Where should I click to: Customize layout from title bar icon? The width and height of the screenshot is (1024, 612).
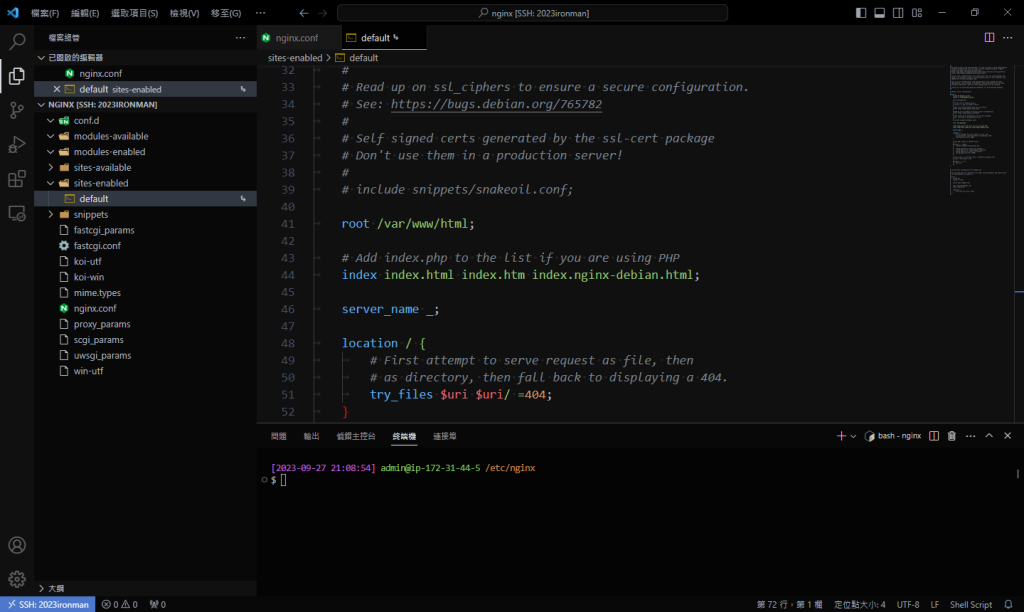tap(917, 12)
